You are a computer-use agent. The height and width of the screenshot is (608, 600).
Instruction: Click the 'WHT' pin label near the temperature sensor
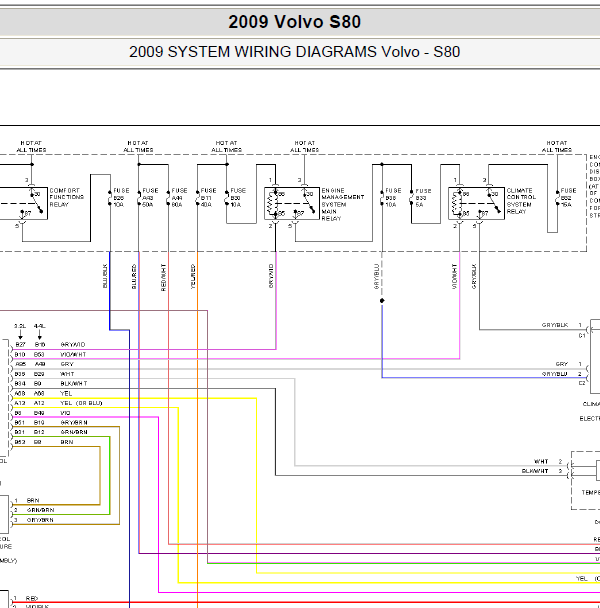pos(541,461)
